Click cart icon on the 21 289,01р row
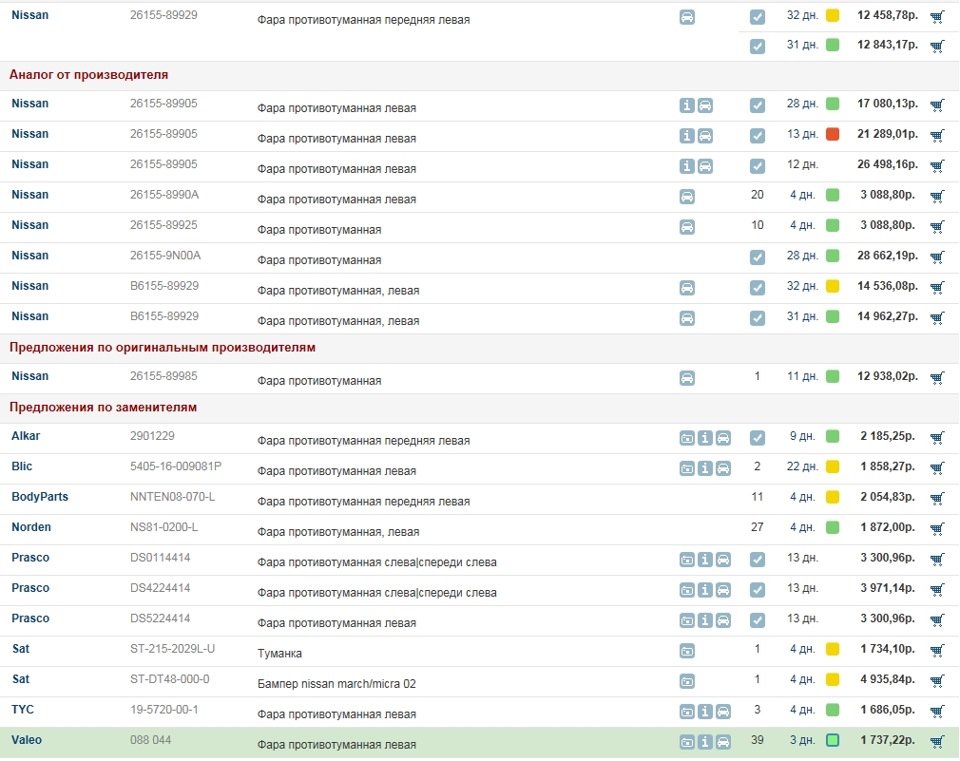Screen dimensions: 960x761 pos(937,135)
